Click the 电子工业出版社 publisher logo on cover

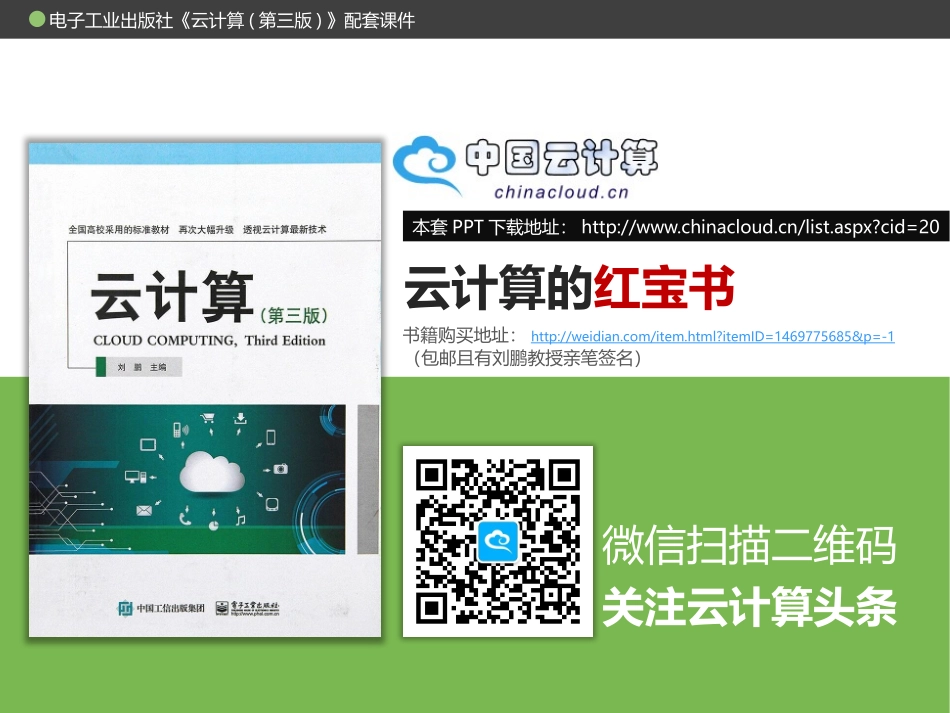point(247,608)
